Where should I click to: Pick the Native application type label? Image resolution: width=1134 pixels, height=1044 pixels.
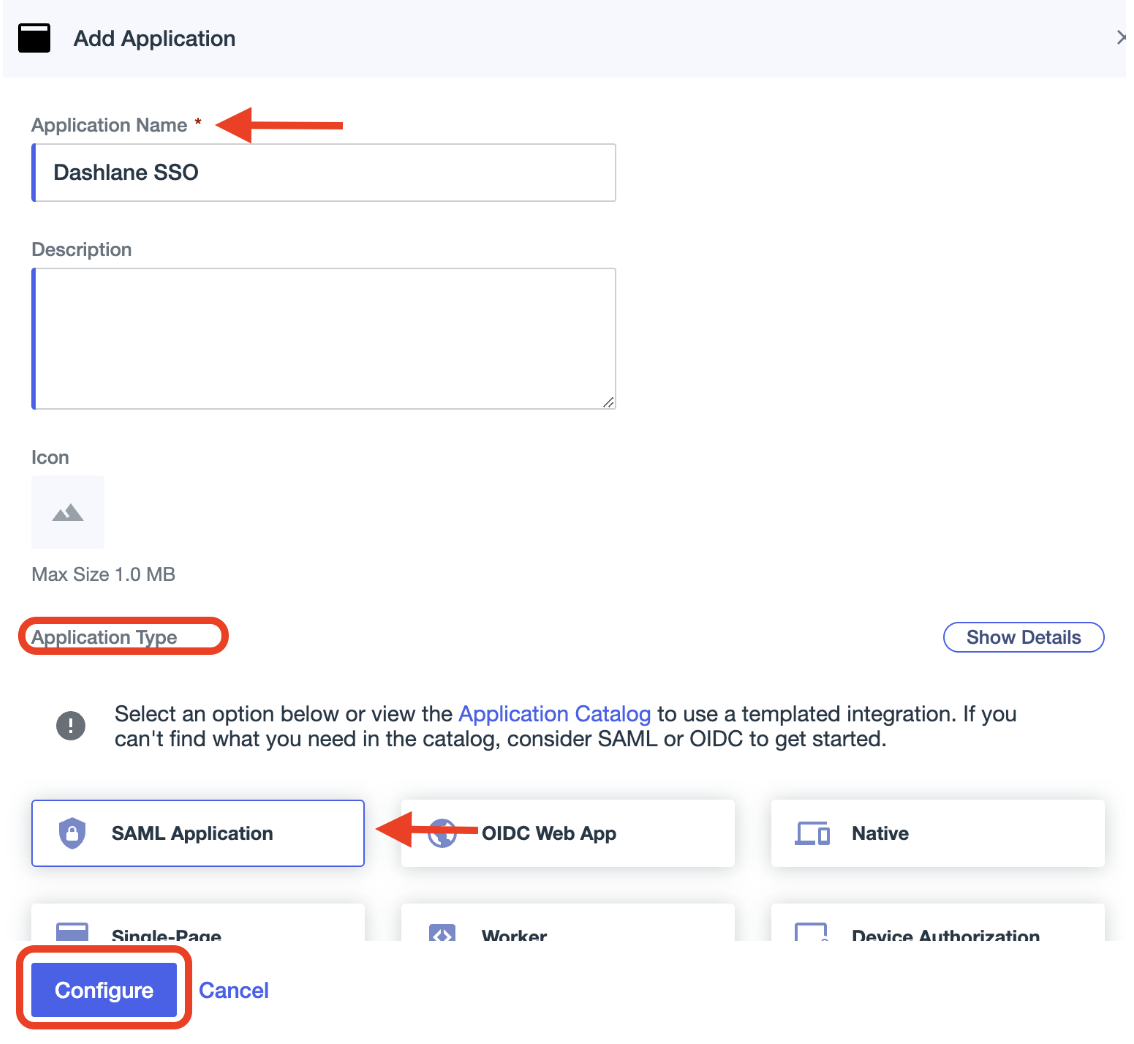(x=880, y=833)
